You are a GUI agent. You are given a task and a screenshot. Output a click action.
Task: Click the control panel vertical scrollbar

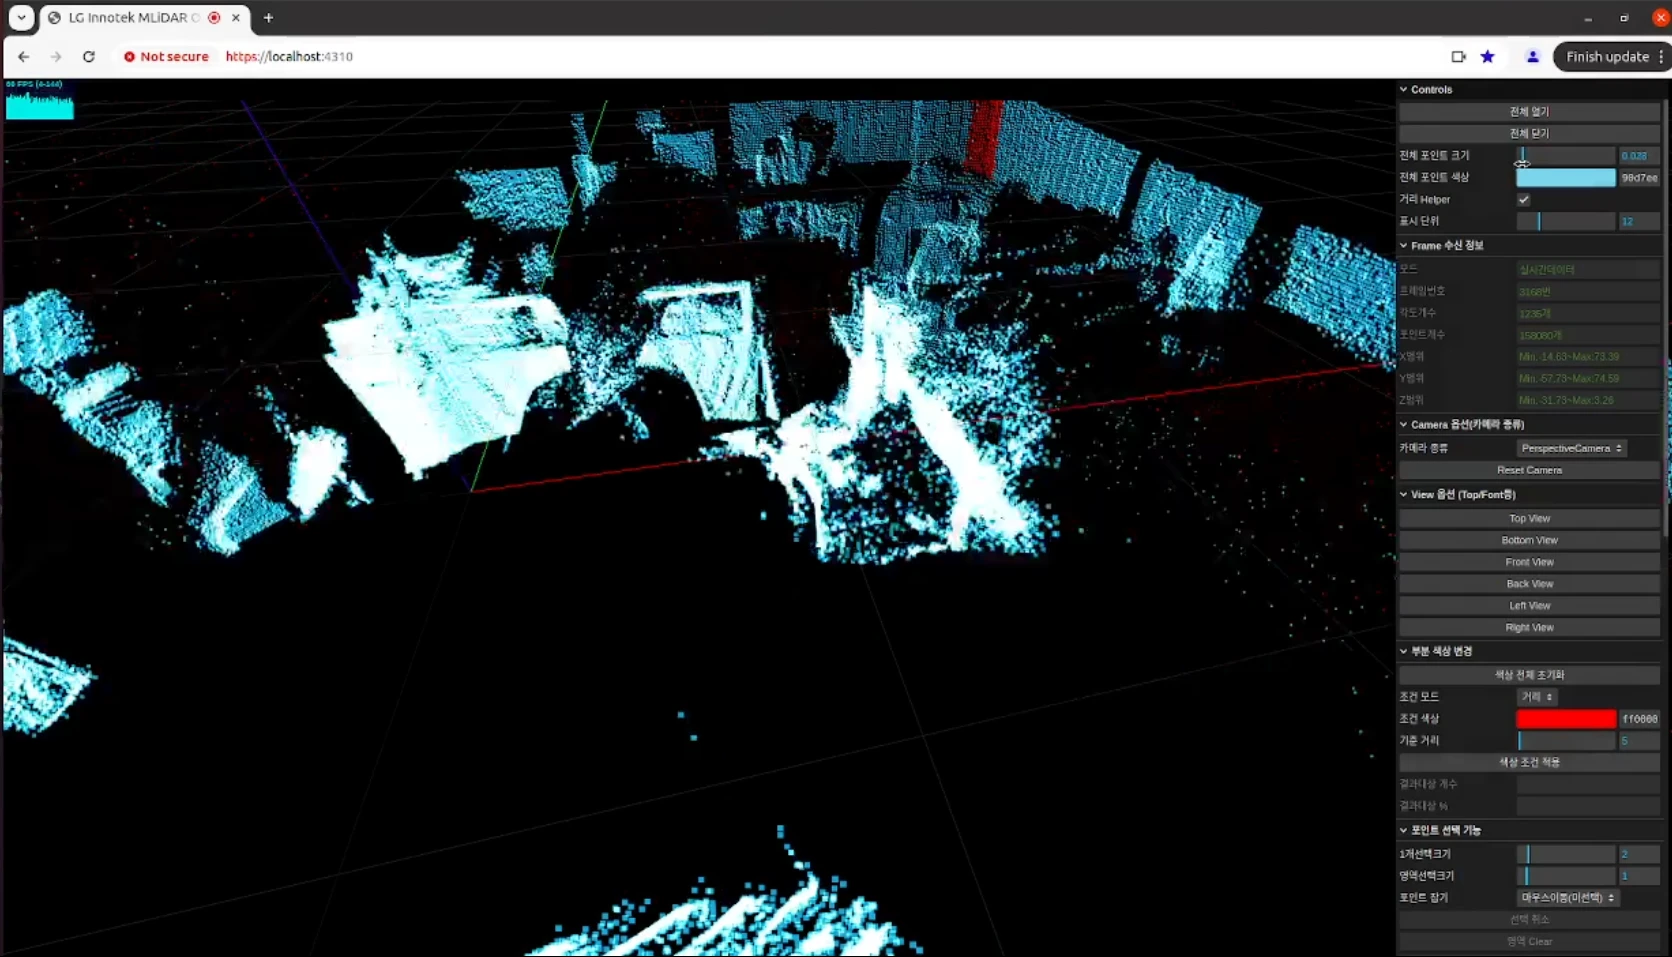click(1666, 320)
